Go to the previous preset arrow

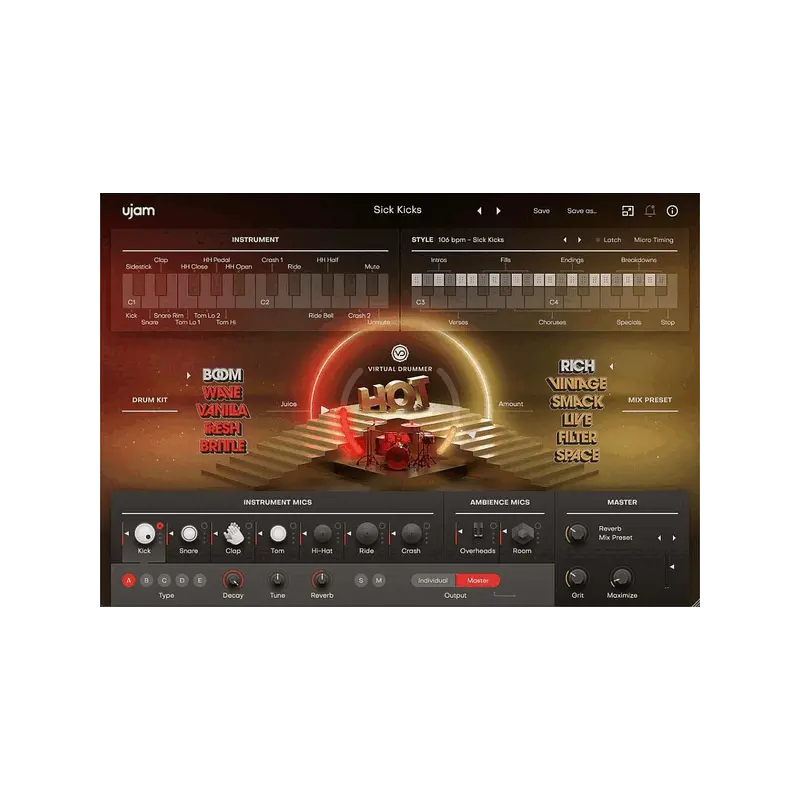tap(480, 211)
